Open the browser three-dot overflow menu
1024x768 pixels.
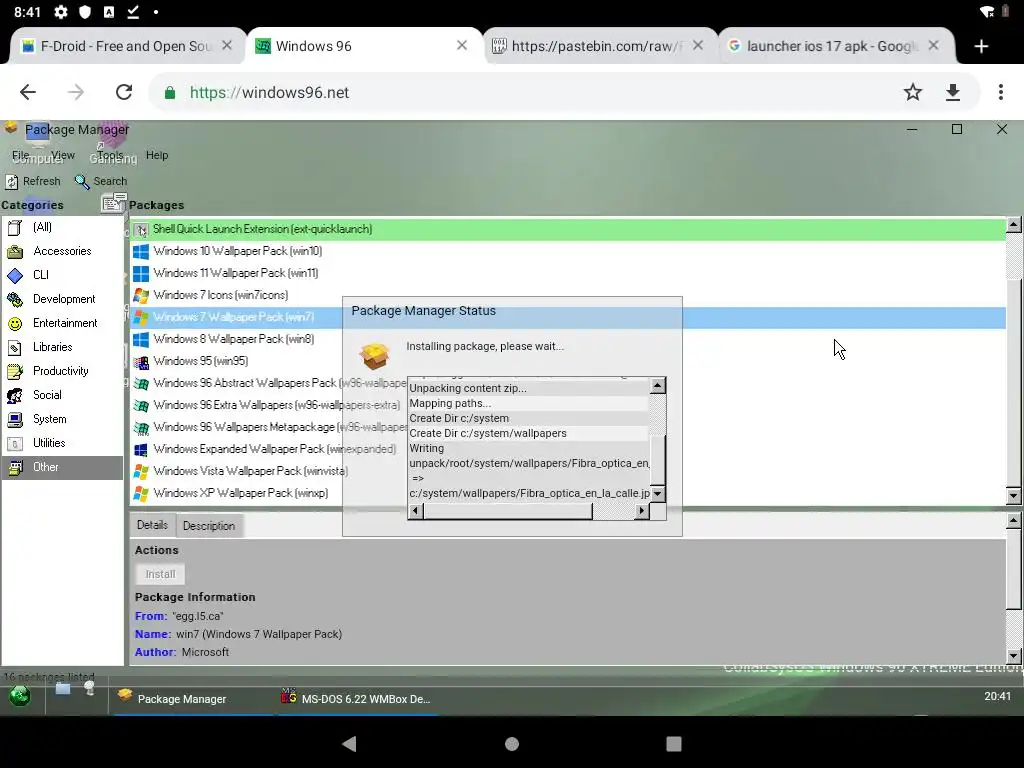coord(1000,92)
